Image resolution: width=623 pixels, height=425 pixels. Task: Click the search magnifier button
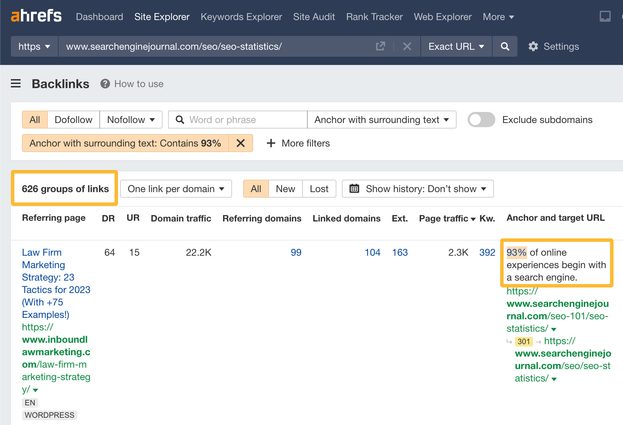click(x=505, y=46)
